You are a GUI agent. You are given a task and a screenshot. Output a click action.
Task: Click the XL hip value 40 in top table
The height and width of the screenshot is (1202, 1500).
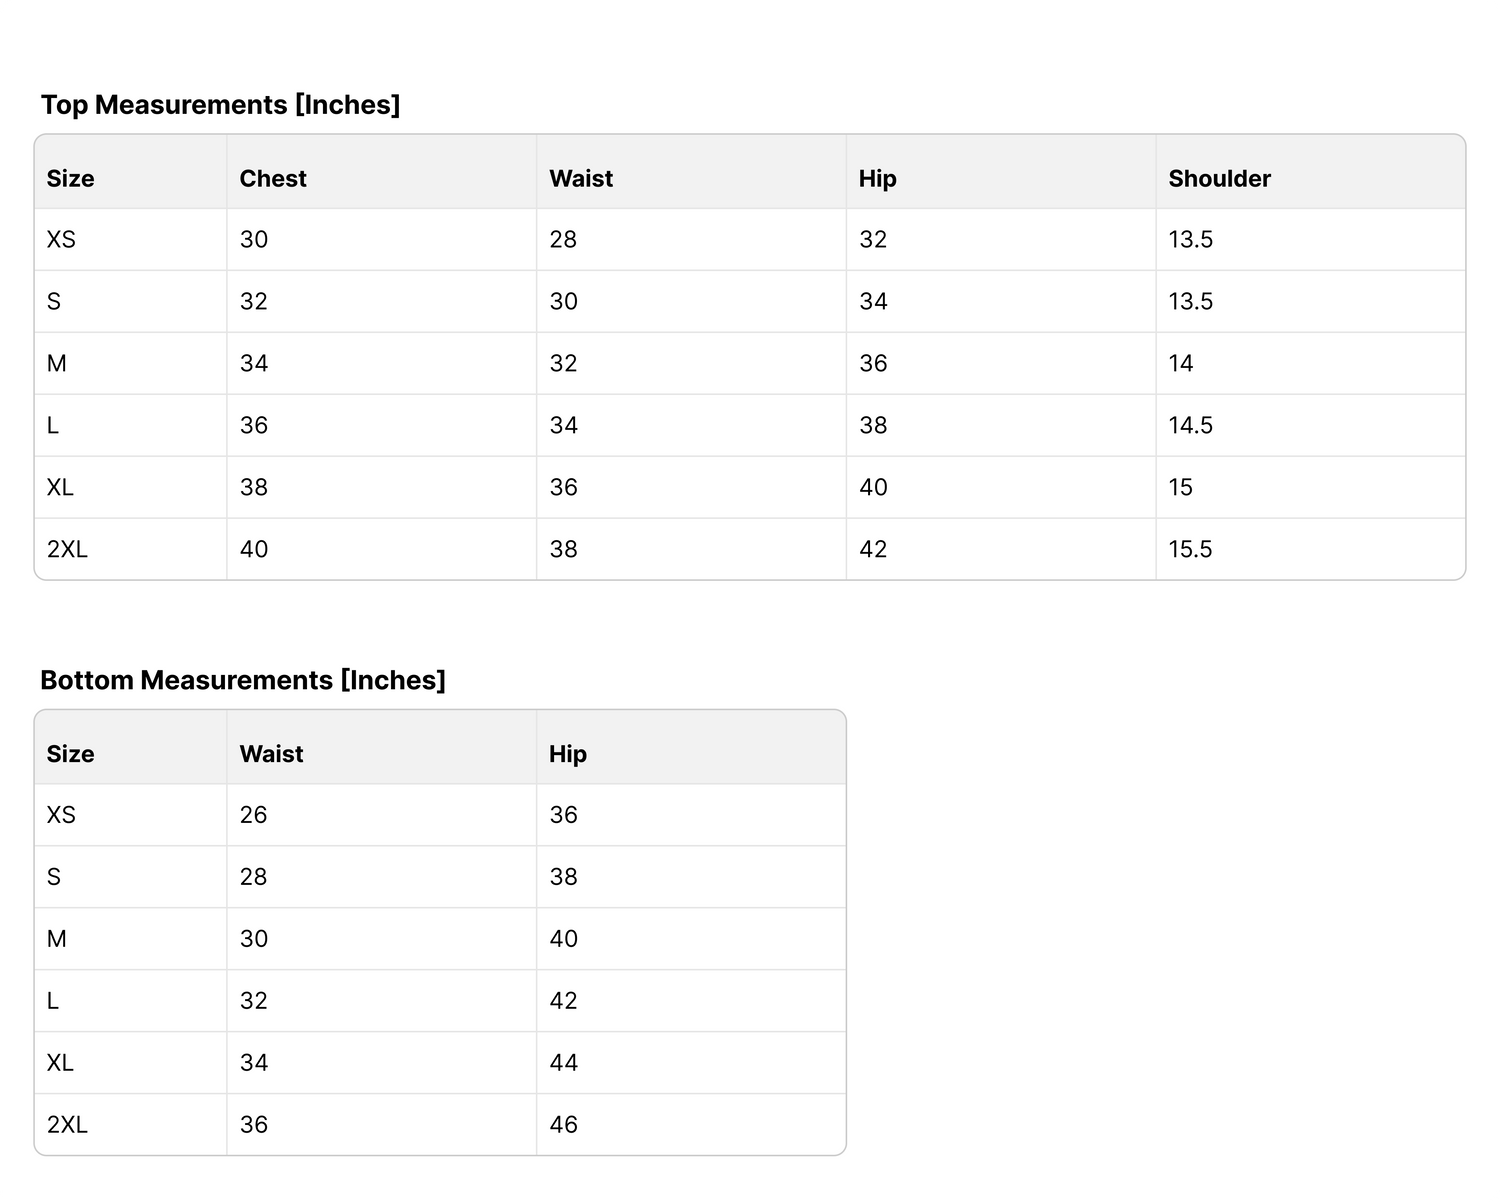(873, 488)
